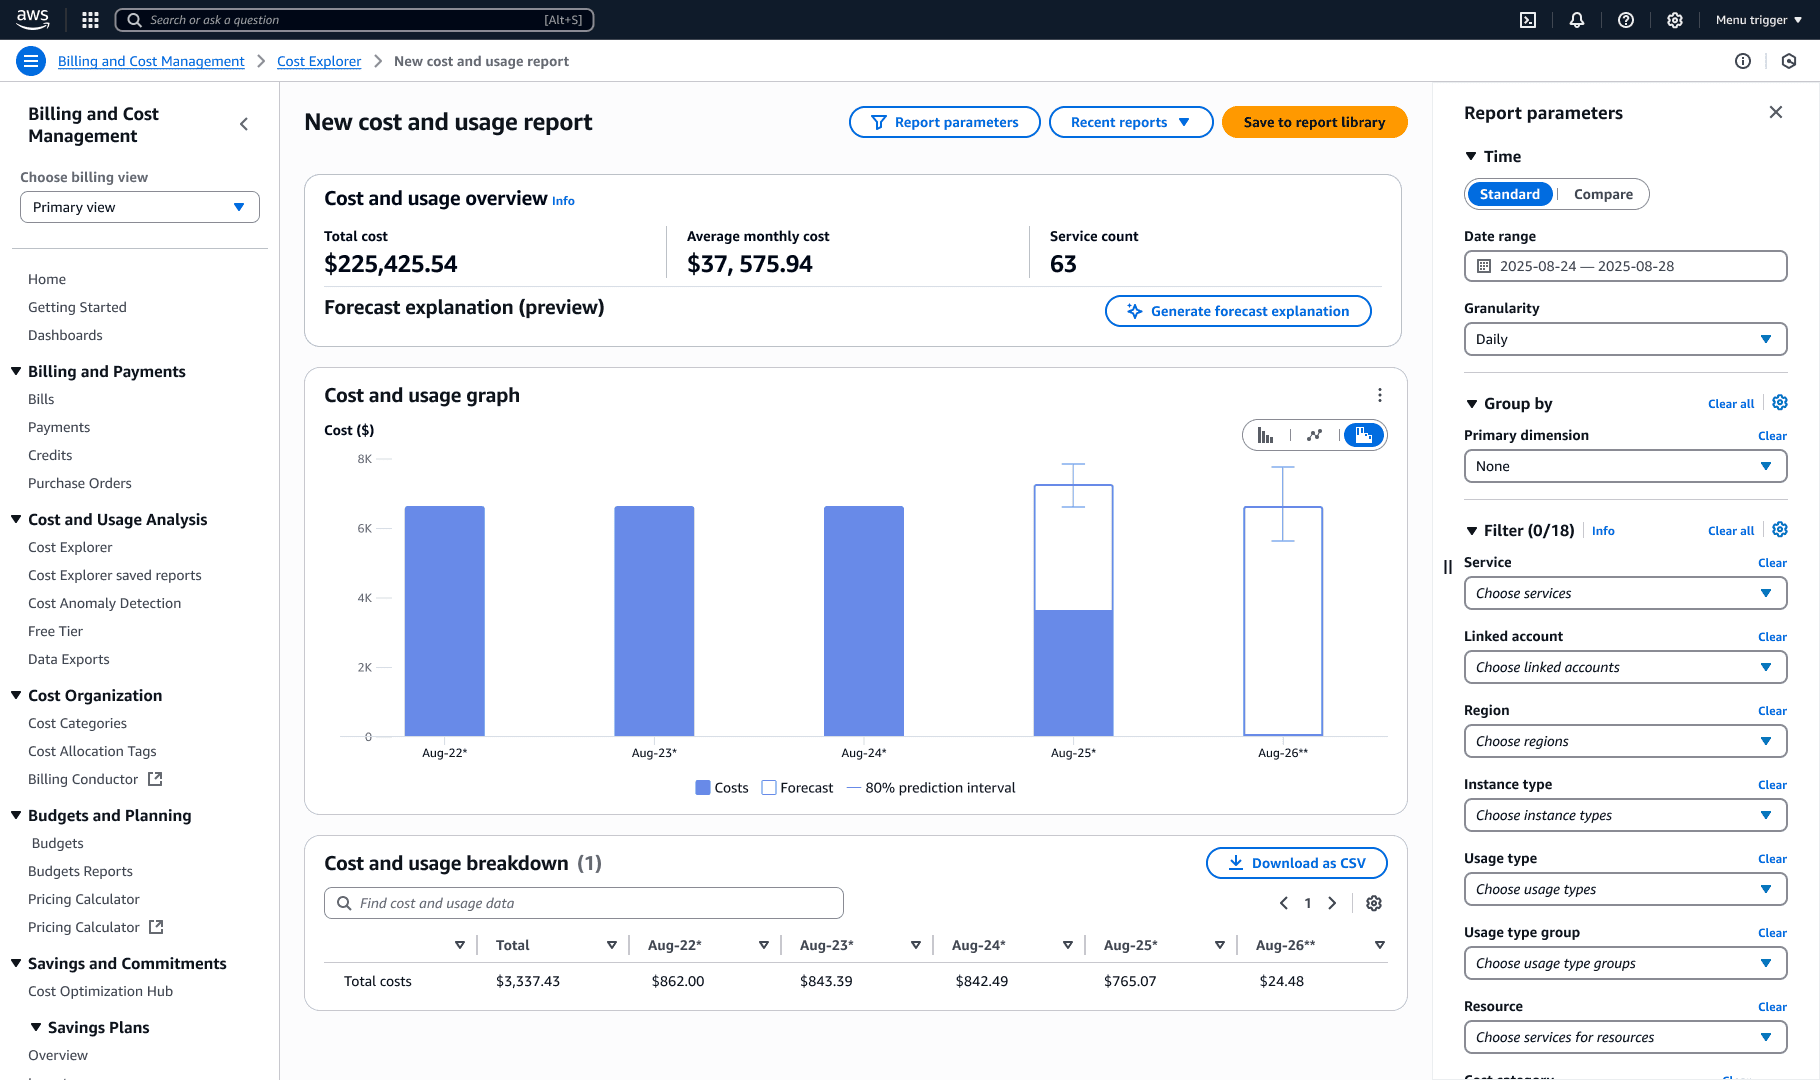This screenshot has width=1820, height=1080.
Task: Open the Granularity Daily dropdown
Action: pyautogui.click(x=1625, y=339)
